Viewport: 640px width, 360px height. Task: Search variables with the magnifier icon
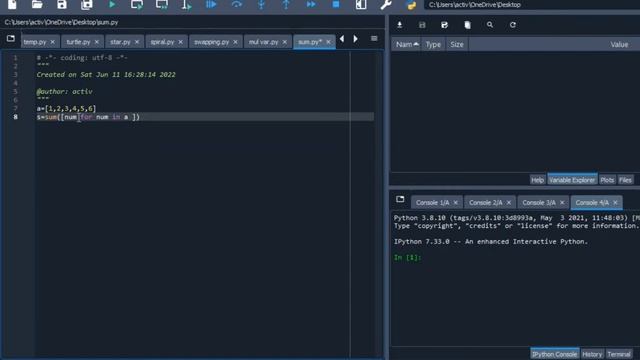tap(490, 25)
